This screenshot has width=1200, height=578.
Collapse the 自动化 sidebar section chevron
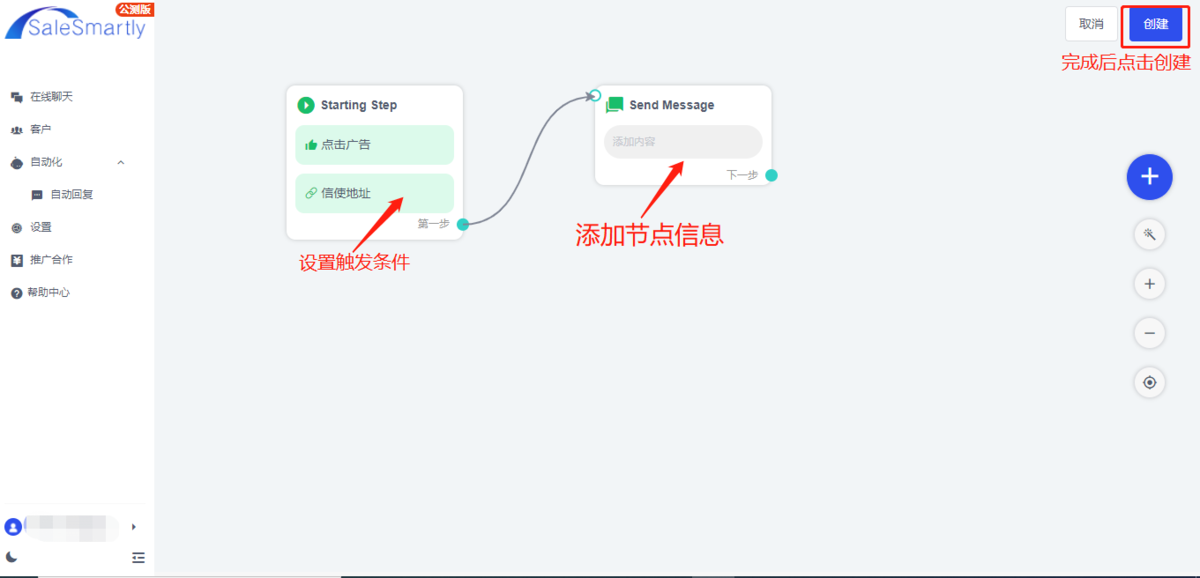(121, 162)
